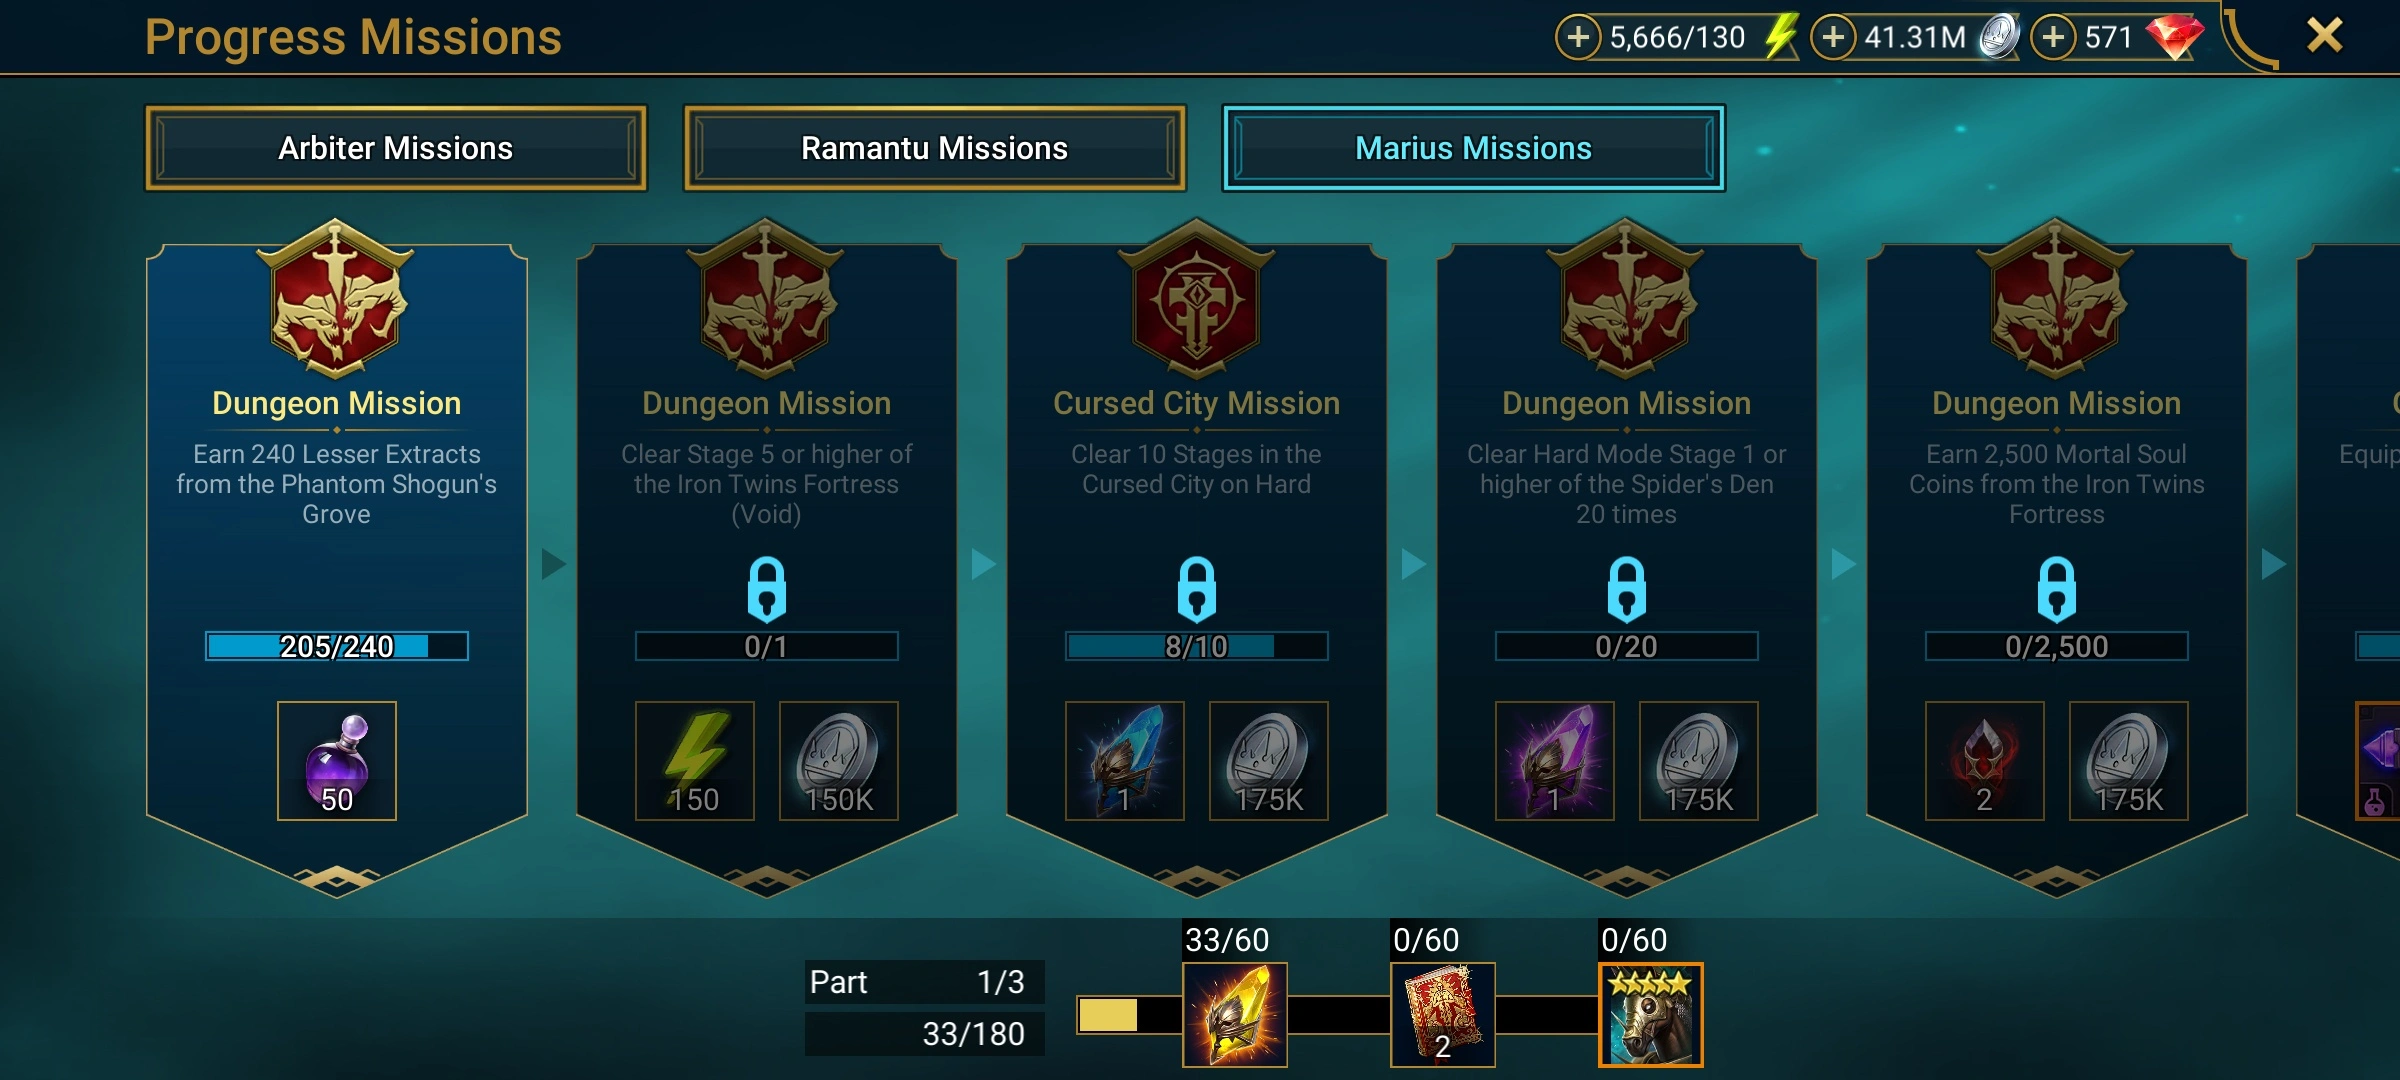Click the 205/240 Lesser Extracts progress bar
The height and width of the screenshot is (1080, 2400).
point(337,646)
